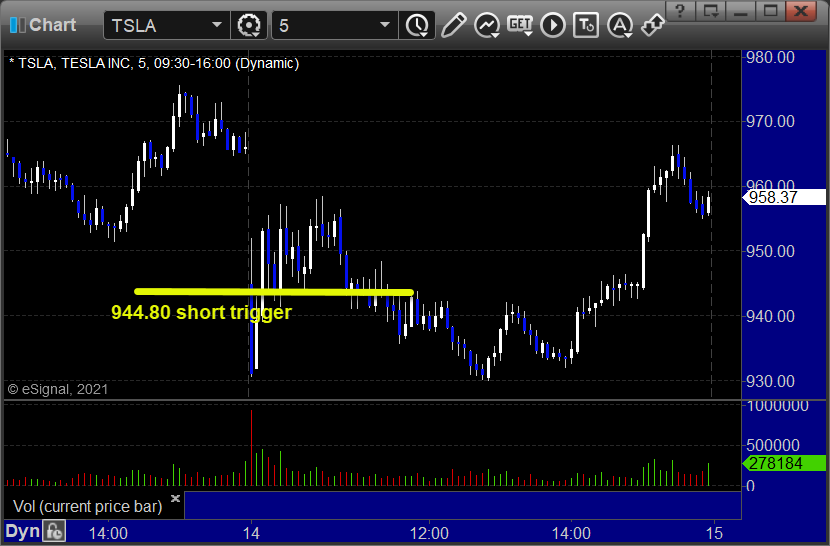Close the Vol study panel X
Image resolution: width=830 pixels, height=546 pixels.
pyautogui.click(x=175, y=498)
